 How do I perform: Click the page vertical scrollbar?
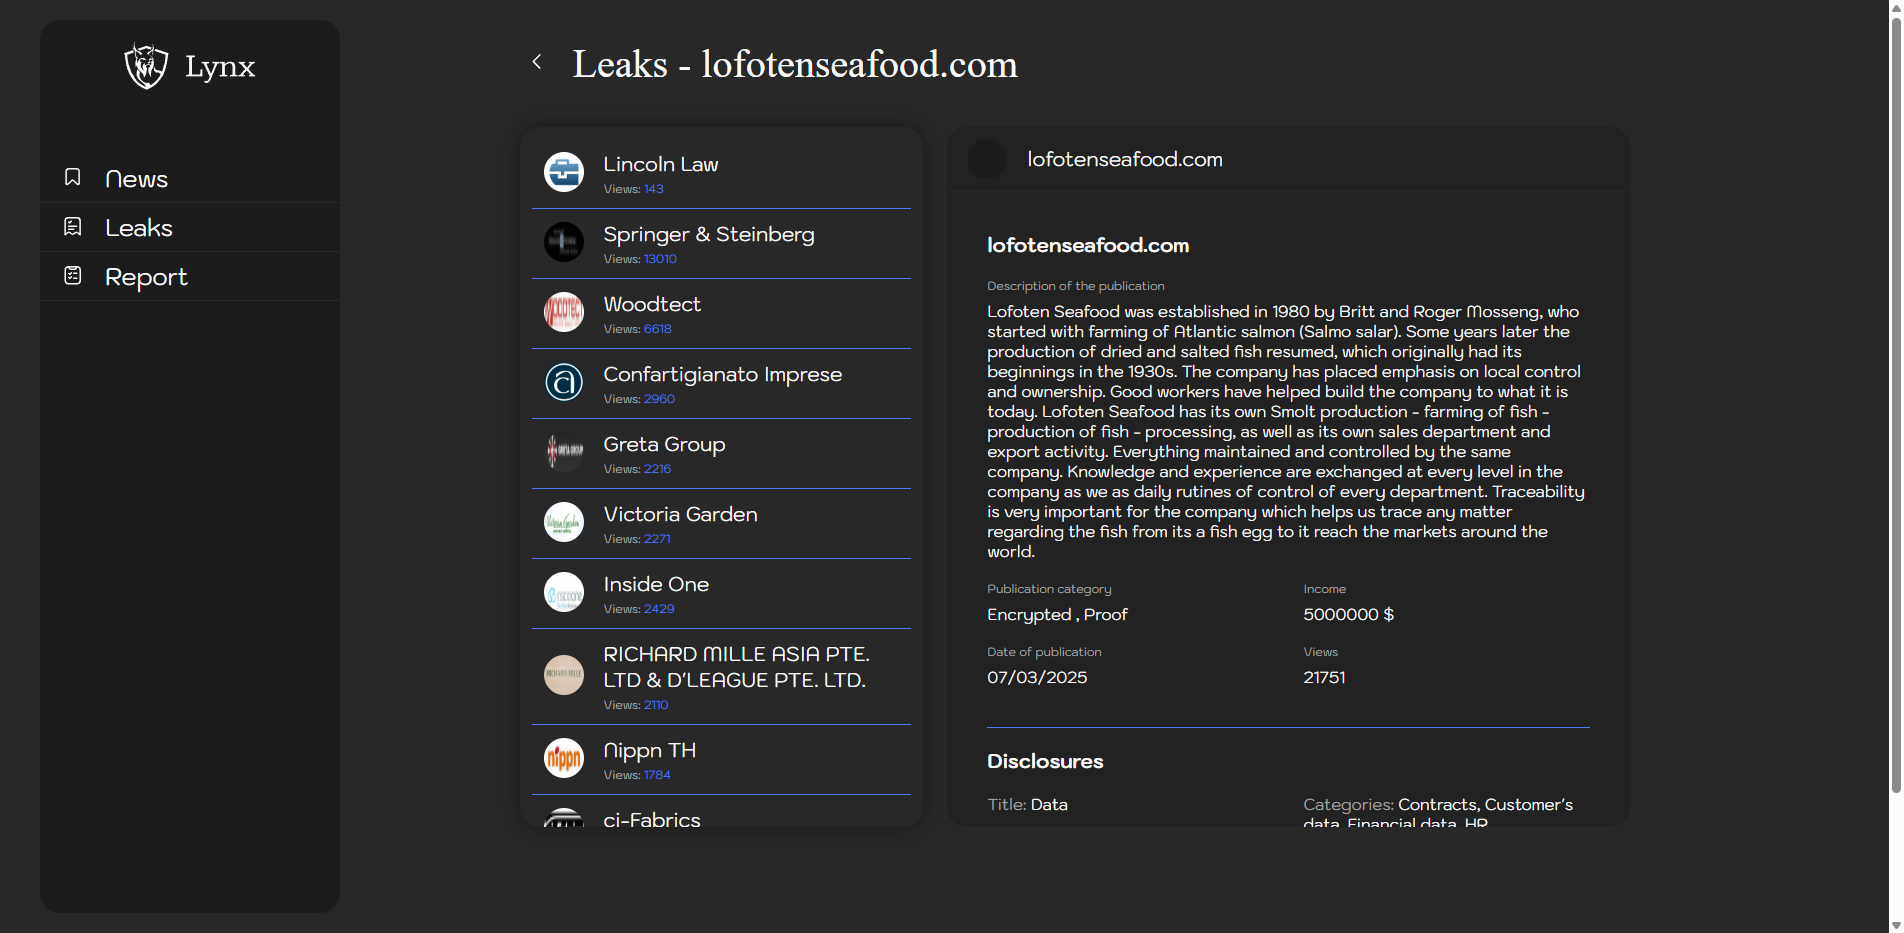(1895, 400)
